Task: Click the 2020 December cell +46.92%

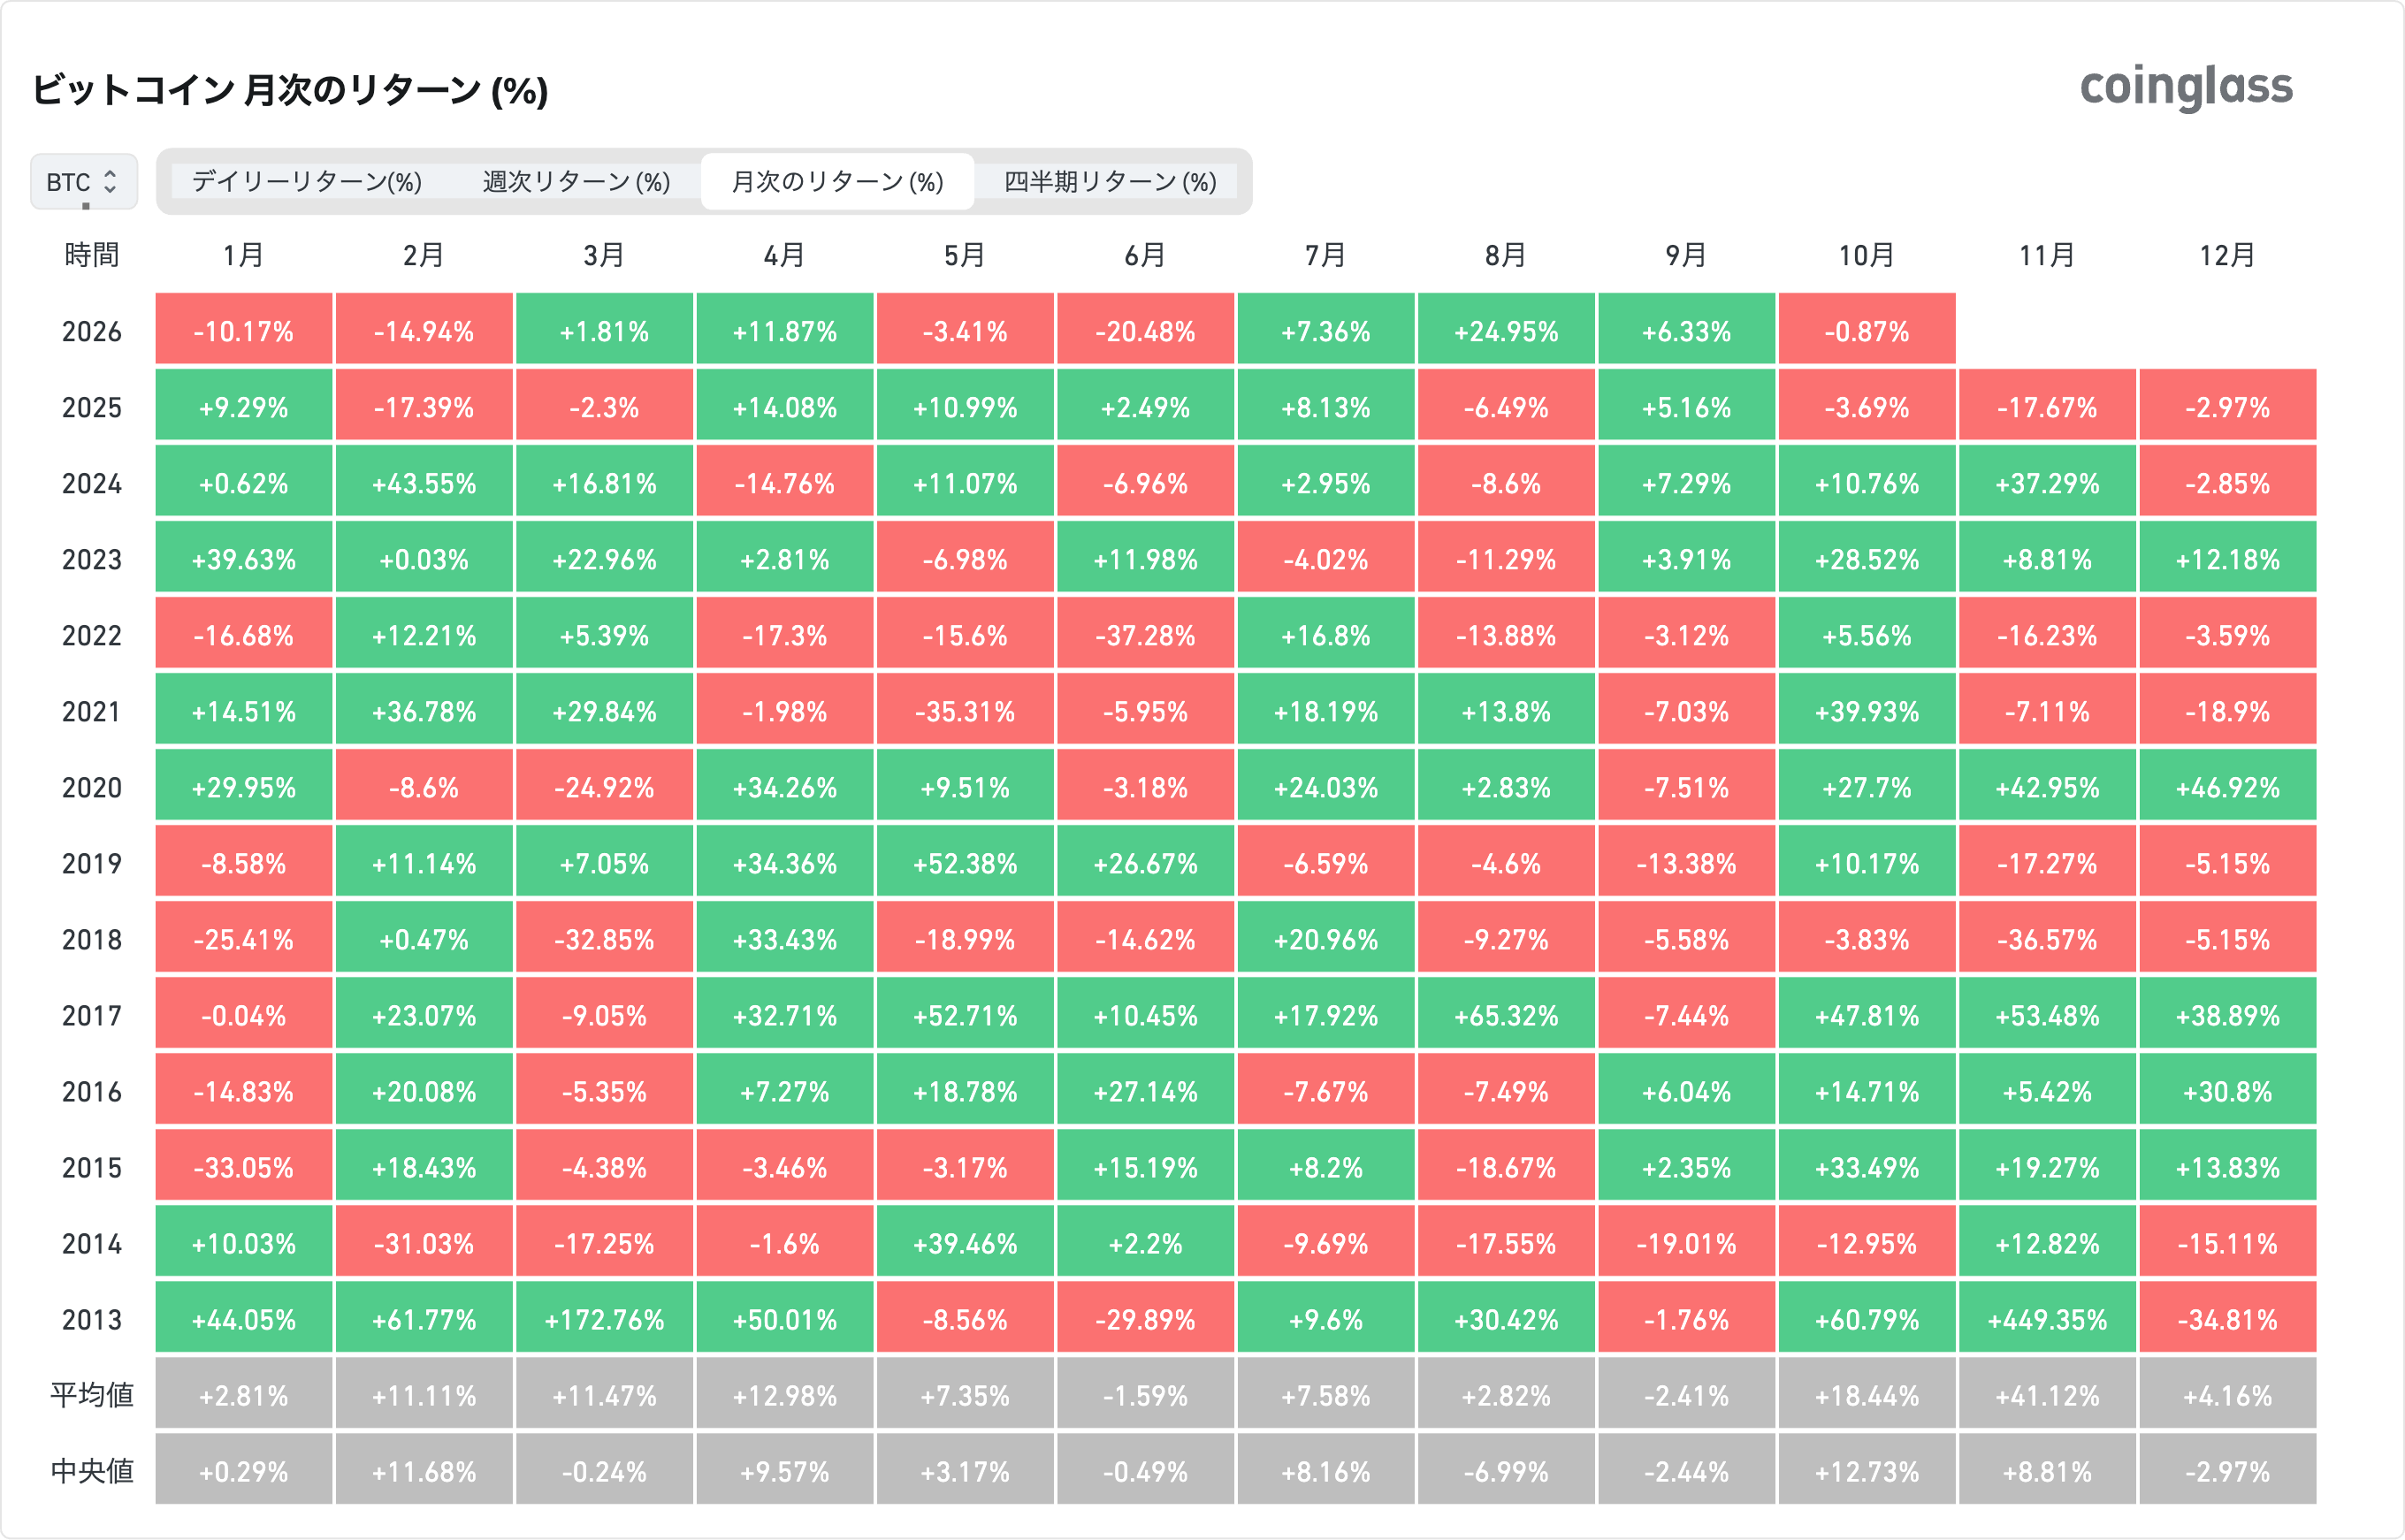Action: [x=2228, y=786]
